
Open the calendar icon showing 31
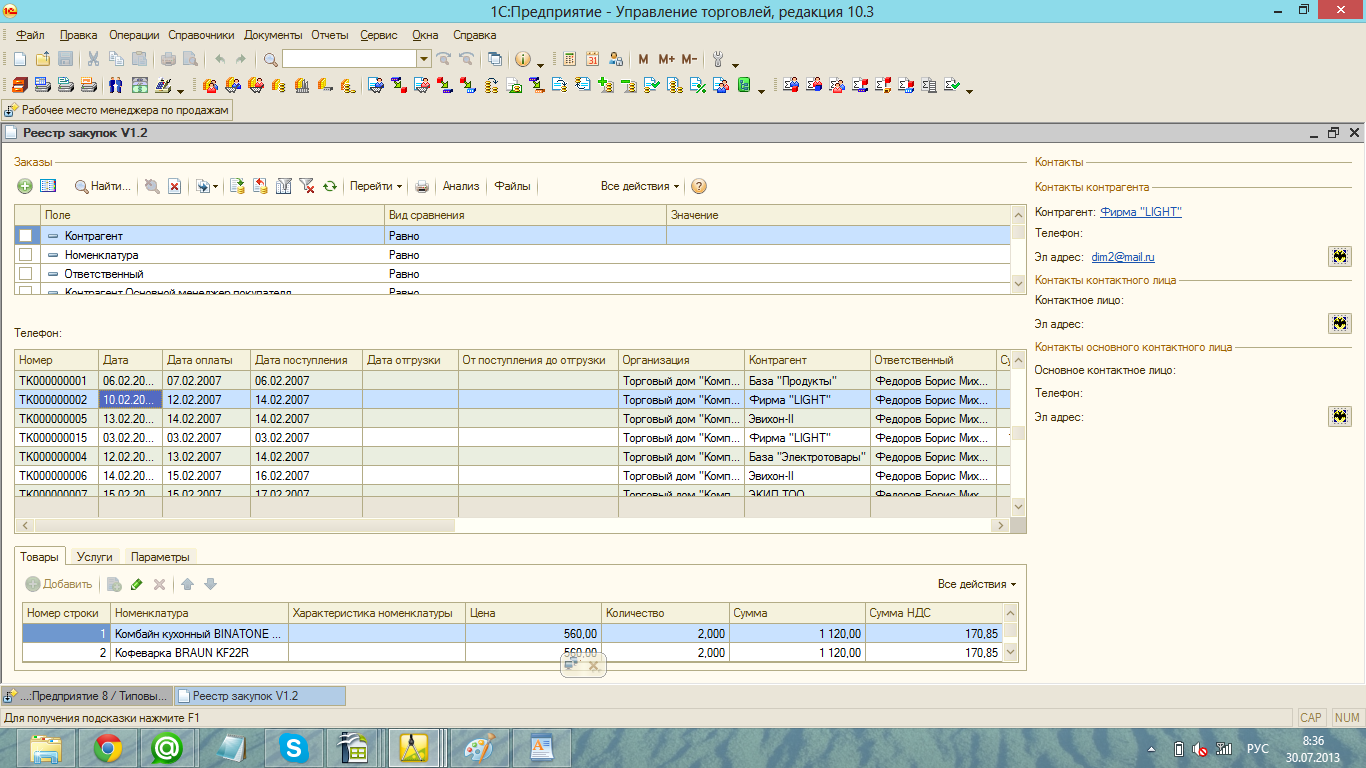pos(593,59)
